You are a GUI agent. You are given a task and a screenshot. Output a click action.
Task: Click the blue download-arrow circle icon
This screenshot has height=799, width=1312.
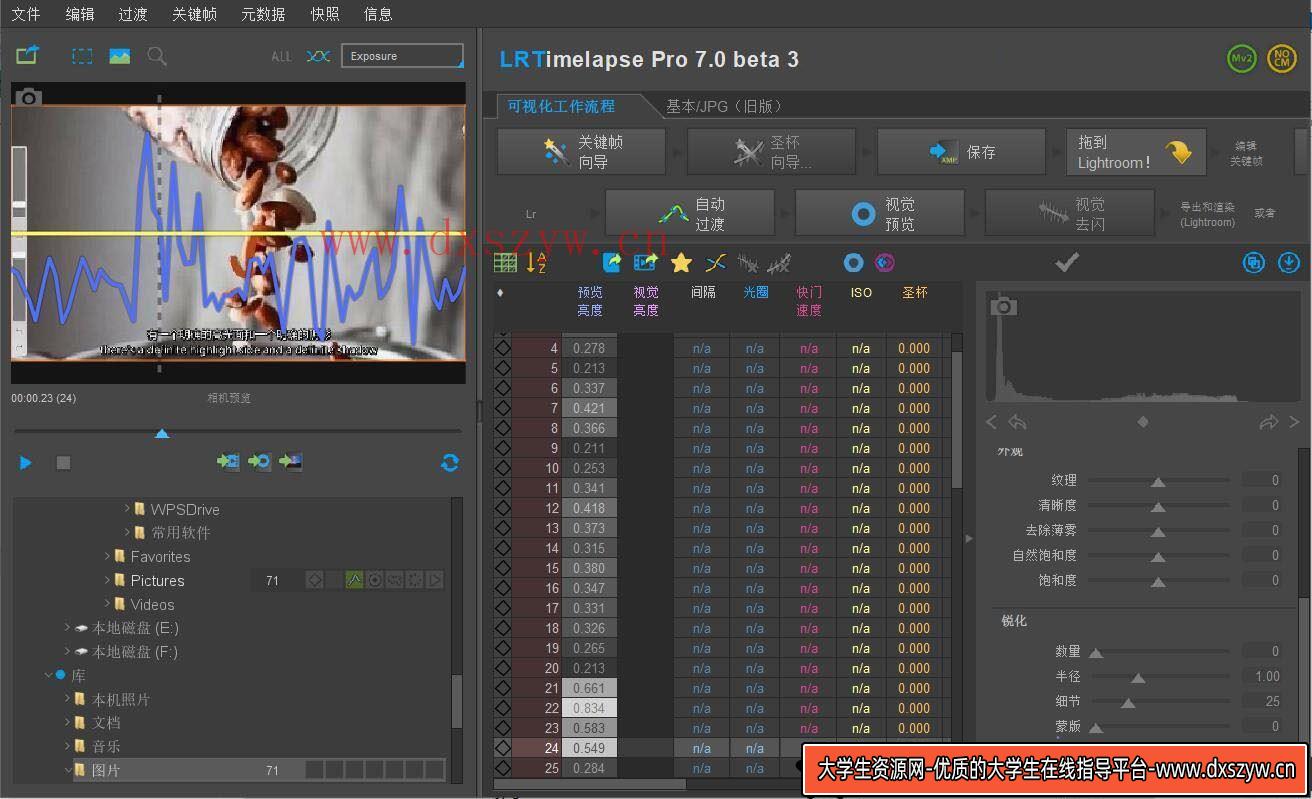point(1289,263)
